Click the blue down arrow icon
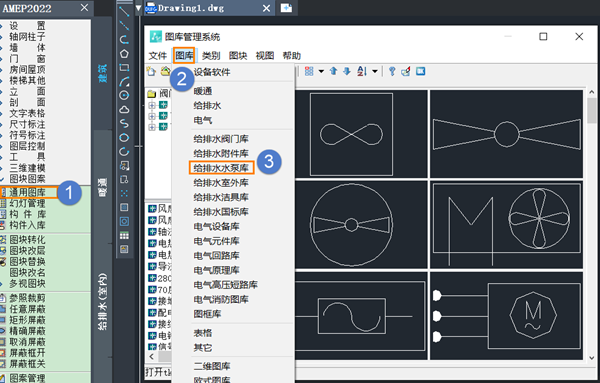This screenshot has height=383, width=600. coord(347,71)
